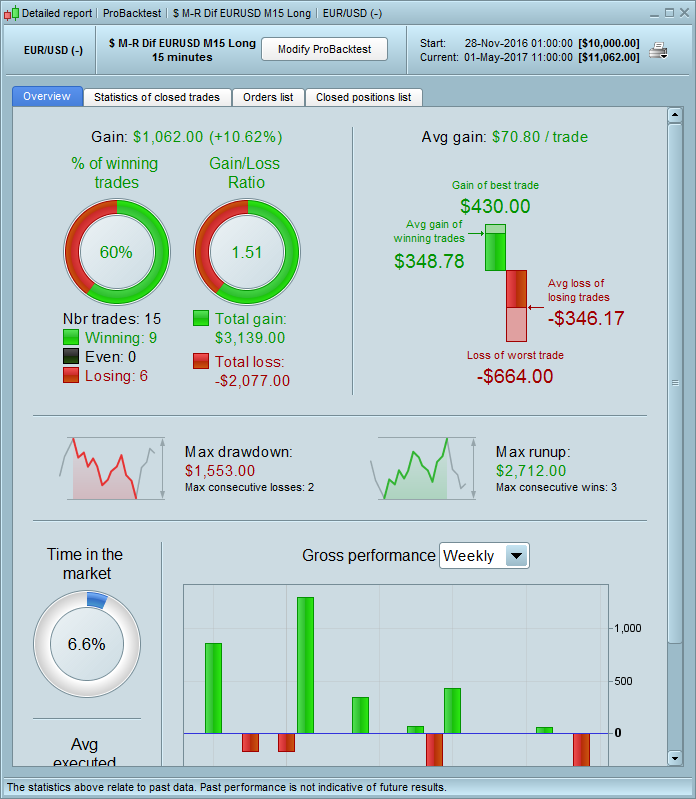
Task: Click worst trade value -$664.00
Action: [515, 376]
